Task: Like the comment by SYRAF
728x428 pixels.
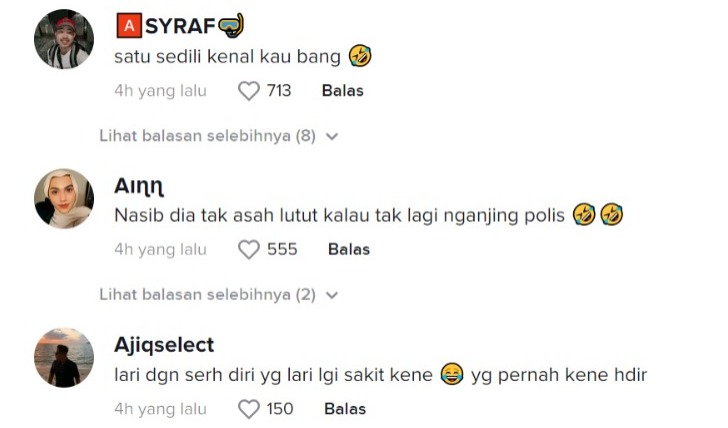Action: [x=249, y=91]
